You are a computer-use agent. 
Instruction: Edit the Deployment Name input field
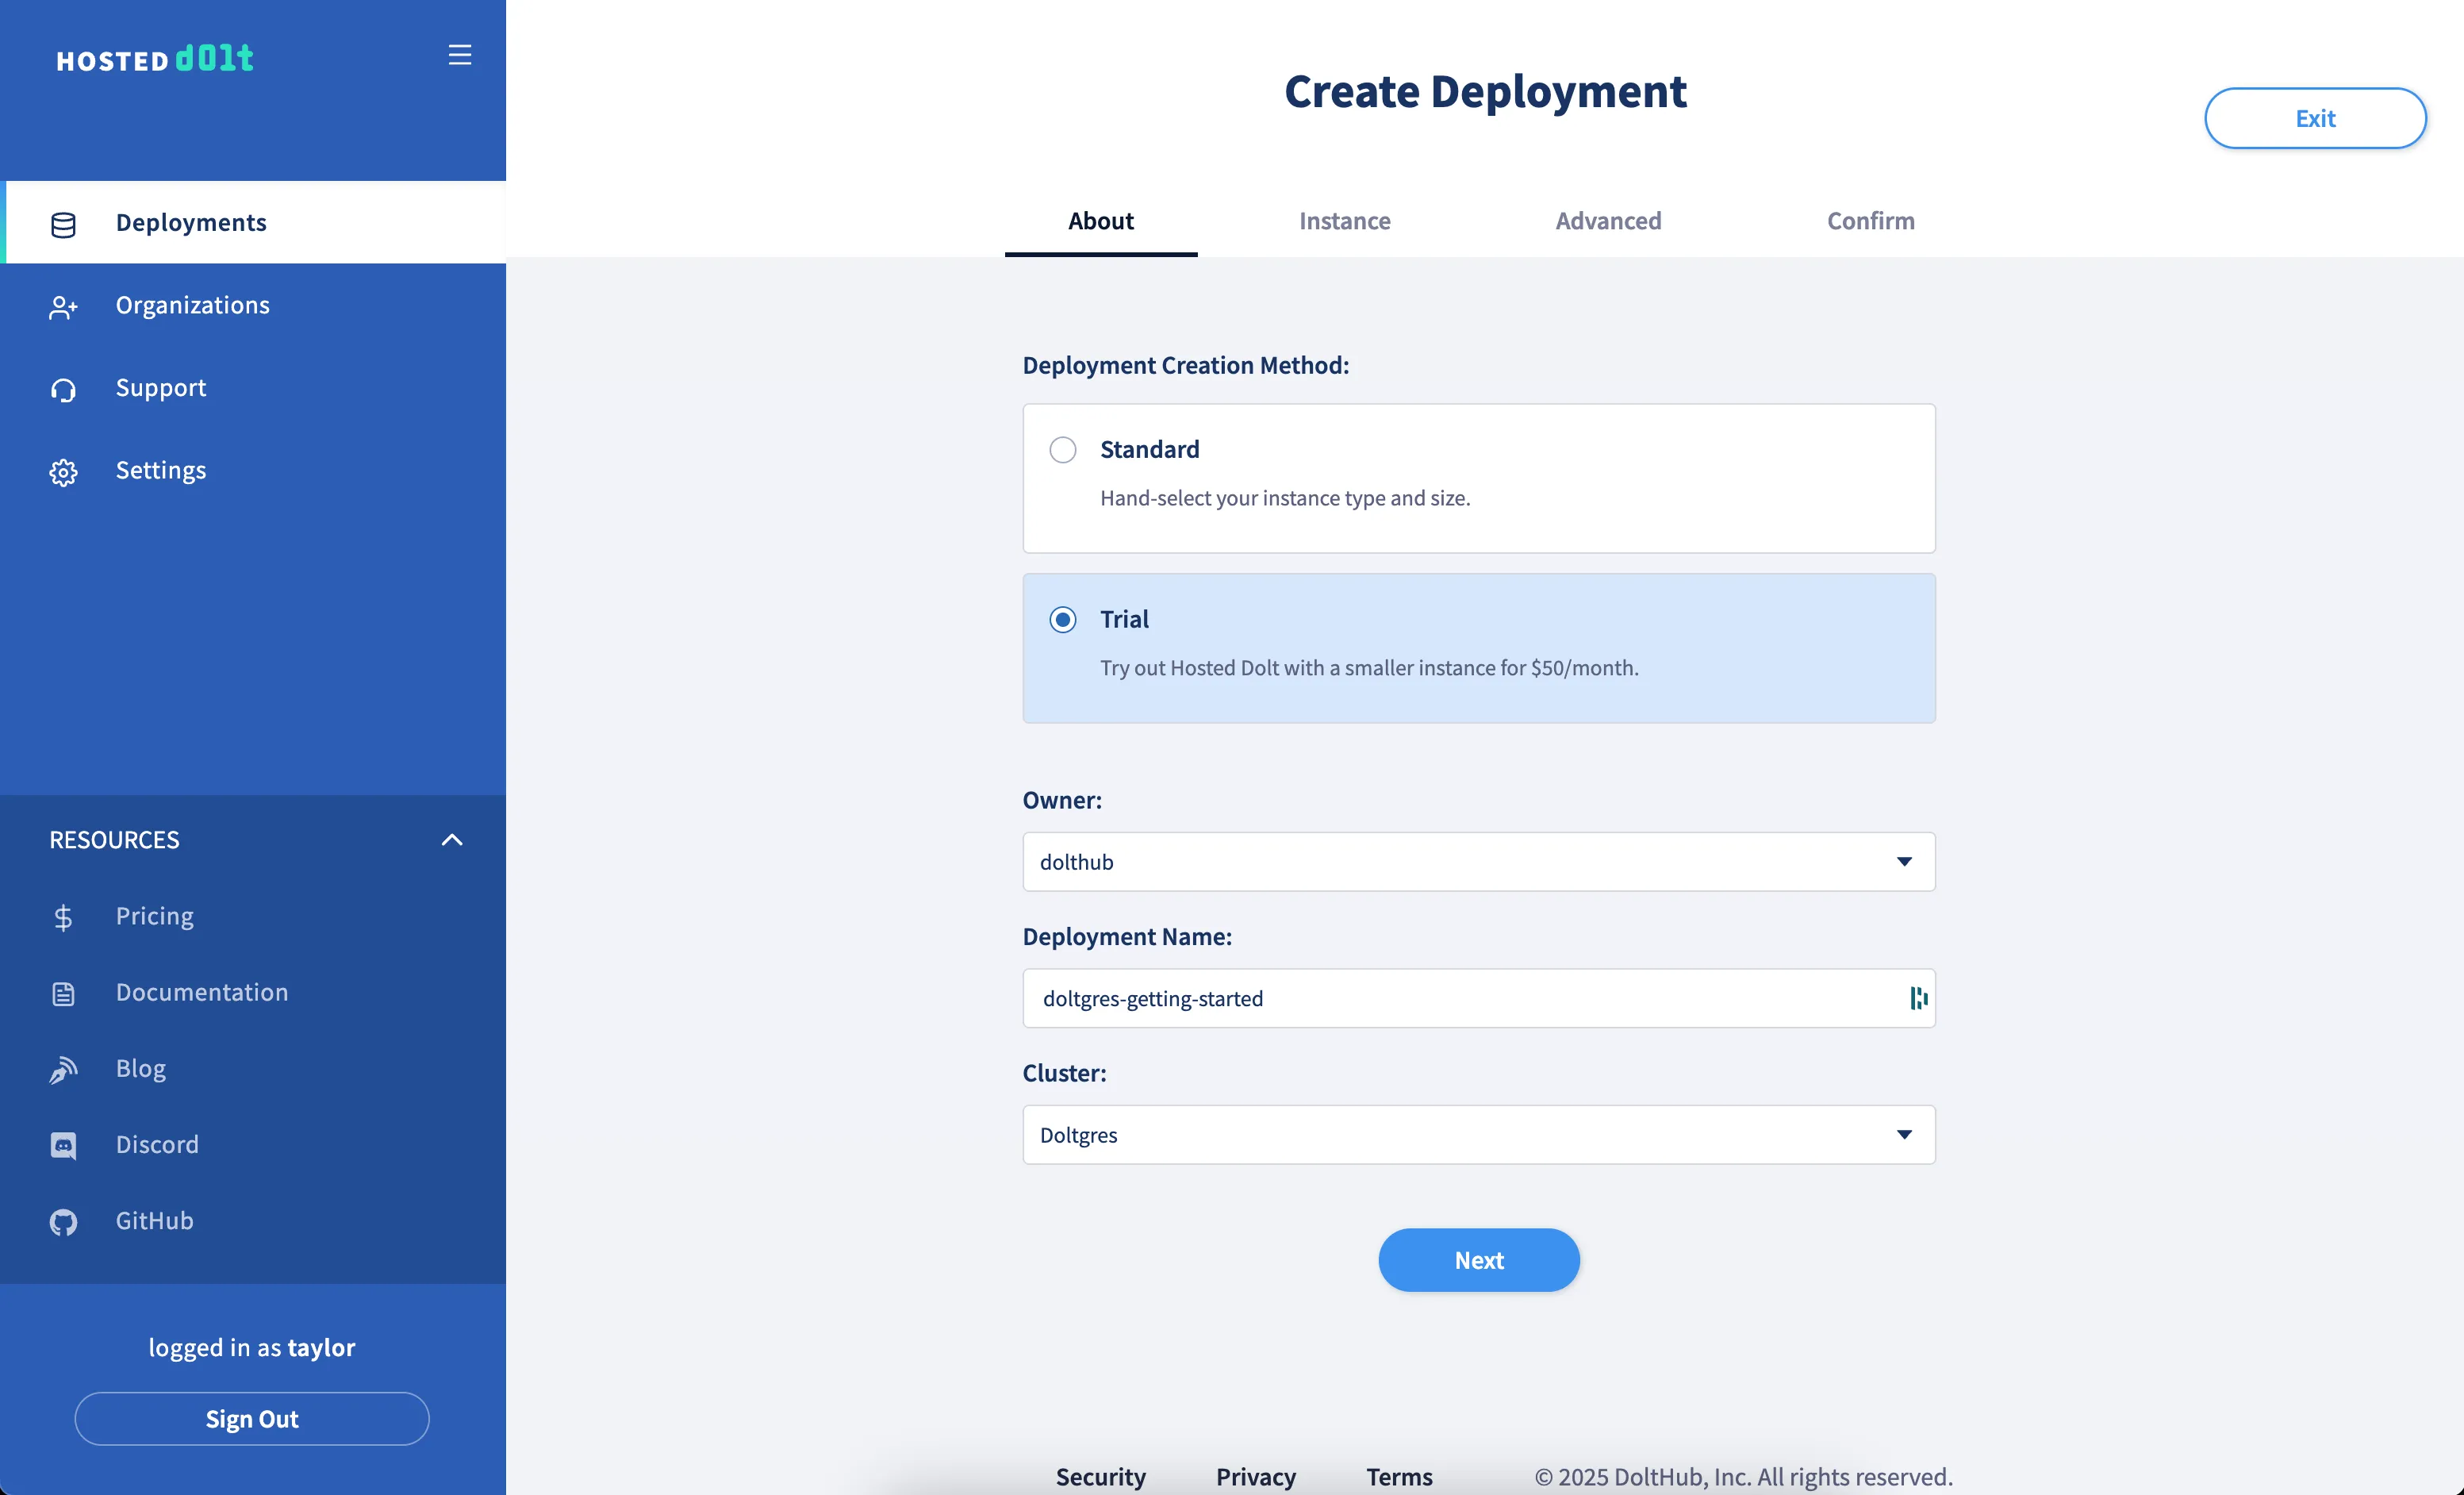point(1400,998)
